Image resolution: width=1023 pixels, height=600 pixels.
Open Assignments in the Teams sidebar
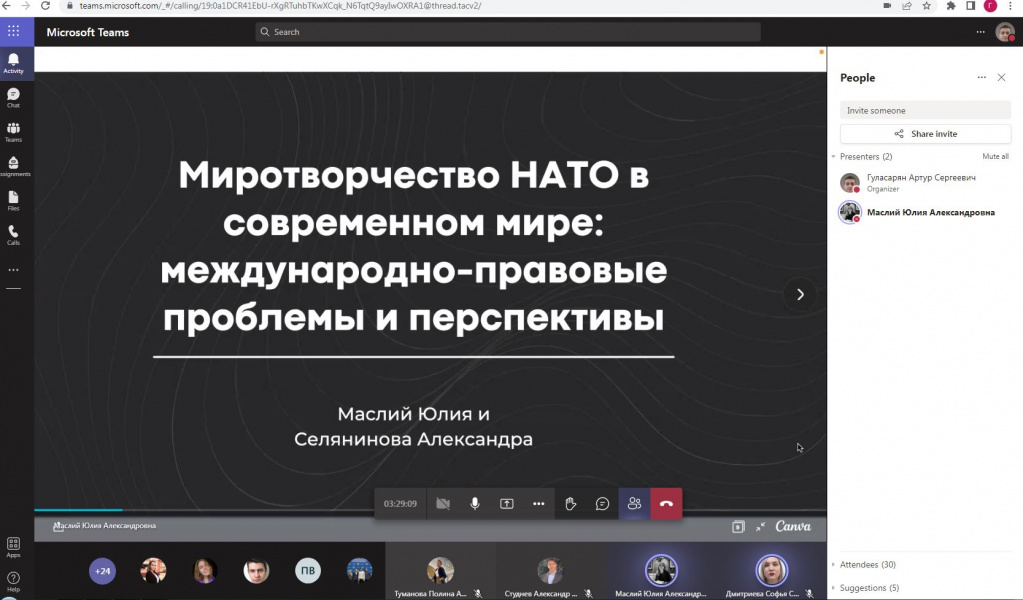tap(13, 166)
